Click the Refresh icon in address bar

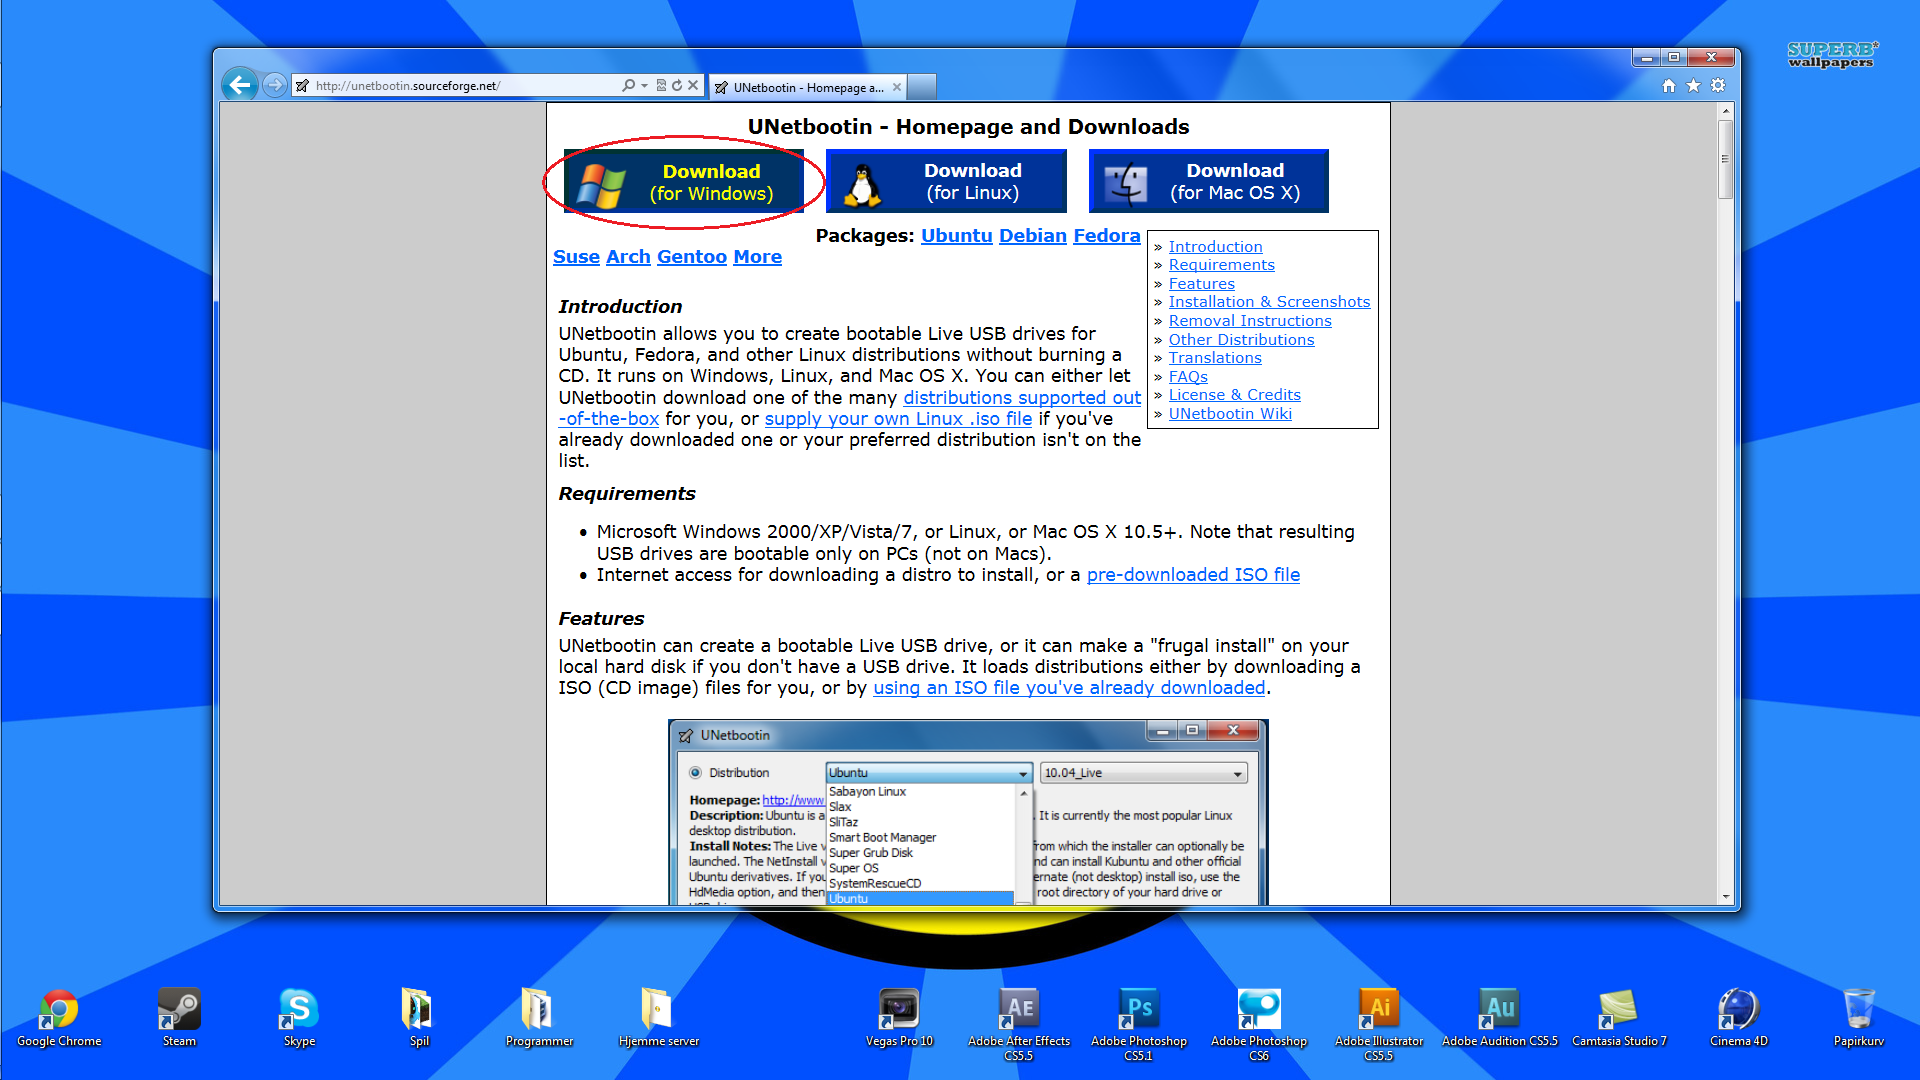[677, 86]
